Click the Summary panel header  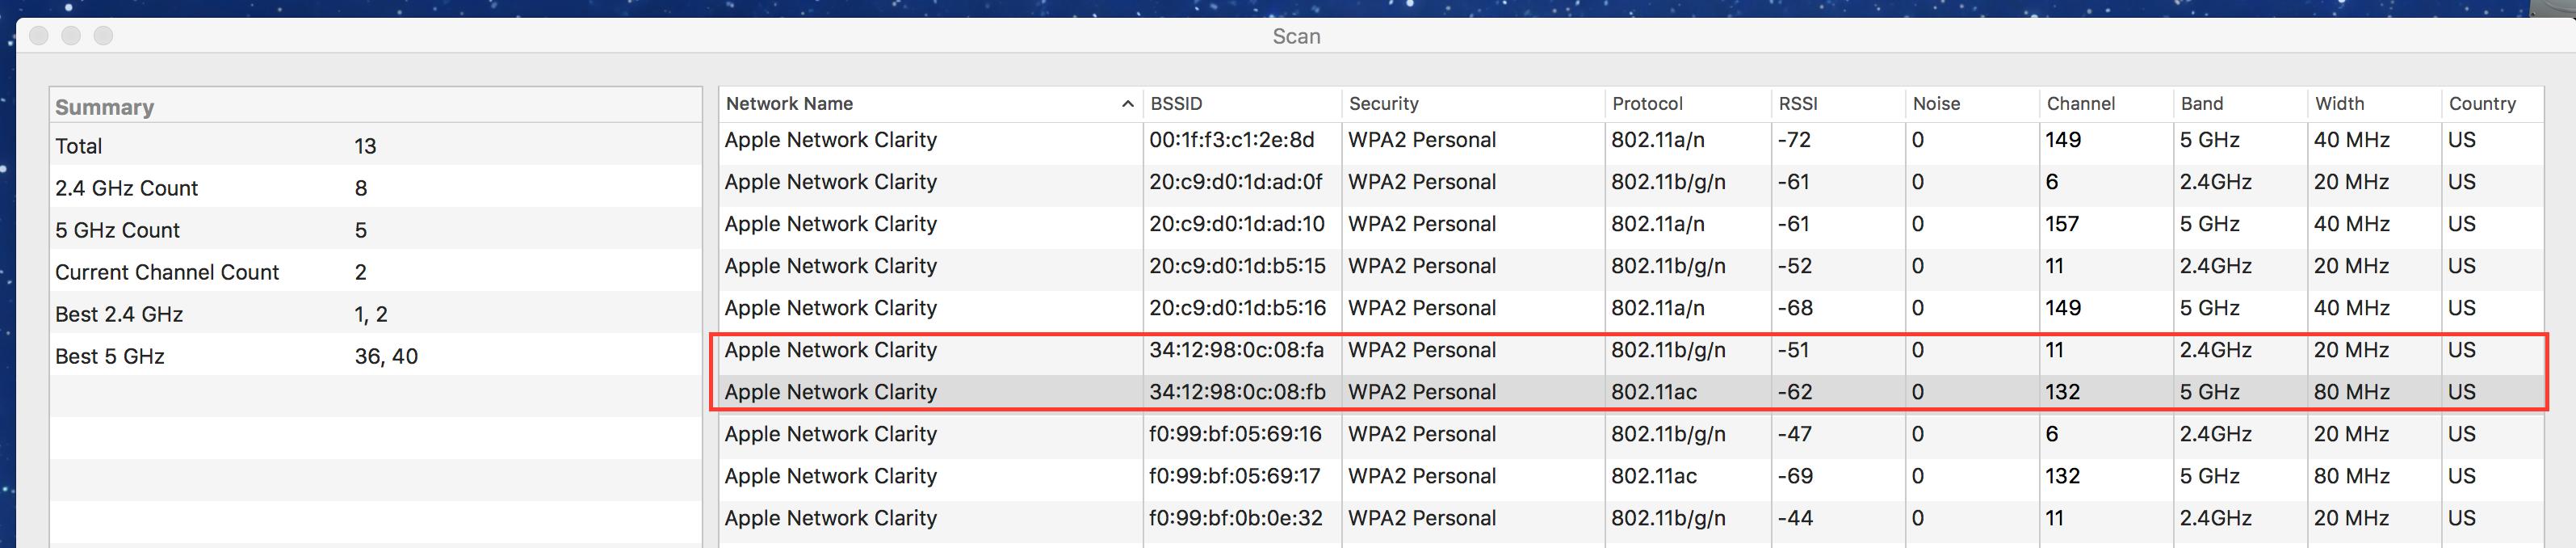point(105,106)
